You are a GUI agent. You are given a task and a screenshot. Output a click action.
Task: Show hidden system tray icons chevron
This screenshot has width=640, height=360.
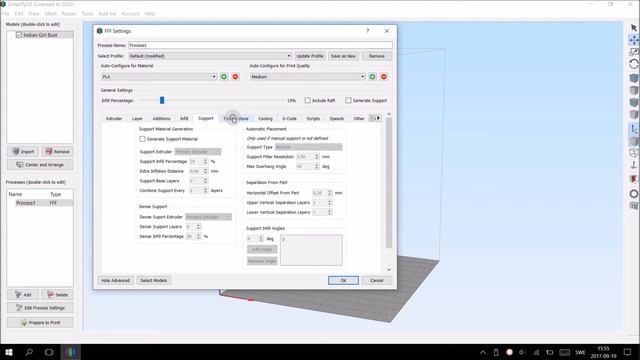[482, 352]
